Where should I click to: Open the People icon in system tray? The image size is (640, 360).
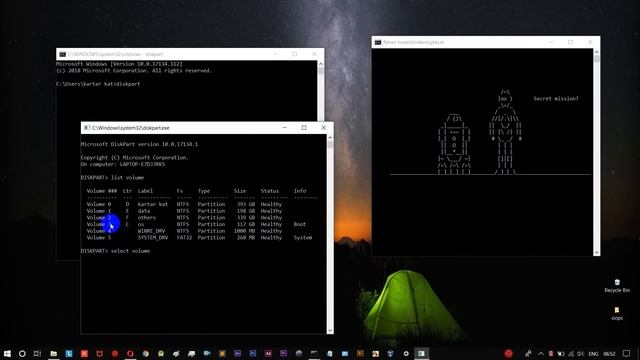tap(528, 353)
